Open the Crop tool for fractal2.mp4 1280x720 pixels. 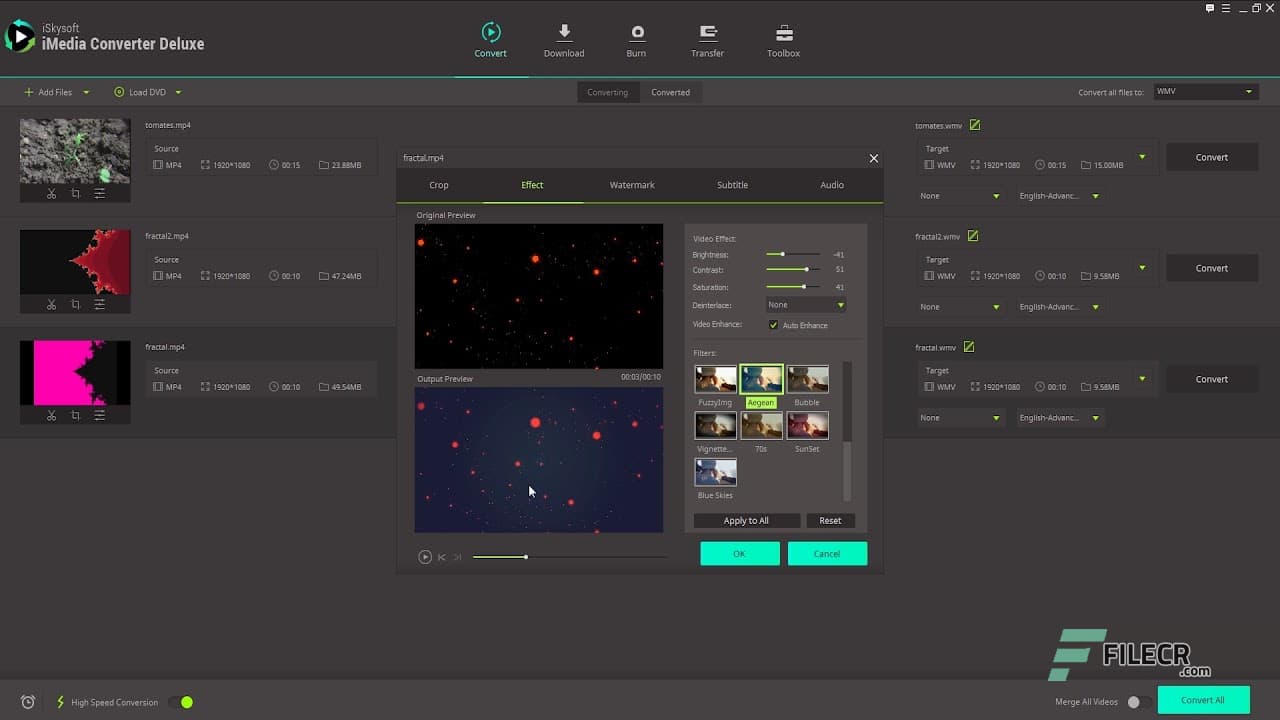[75, 304]
